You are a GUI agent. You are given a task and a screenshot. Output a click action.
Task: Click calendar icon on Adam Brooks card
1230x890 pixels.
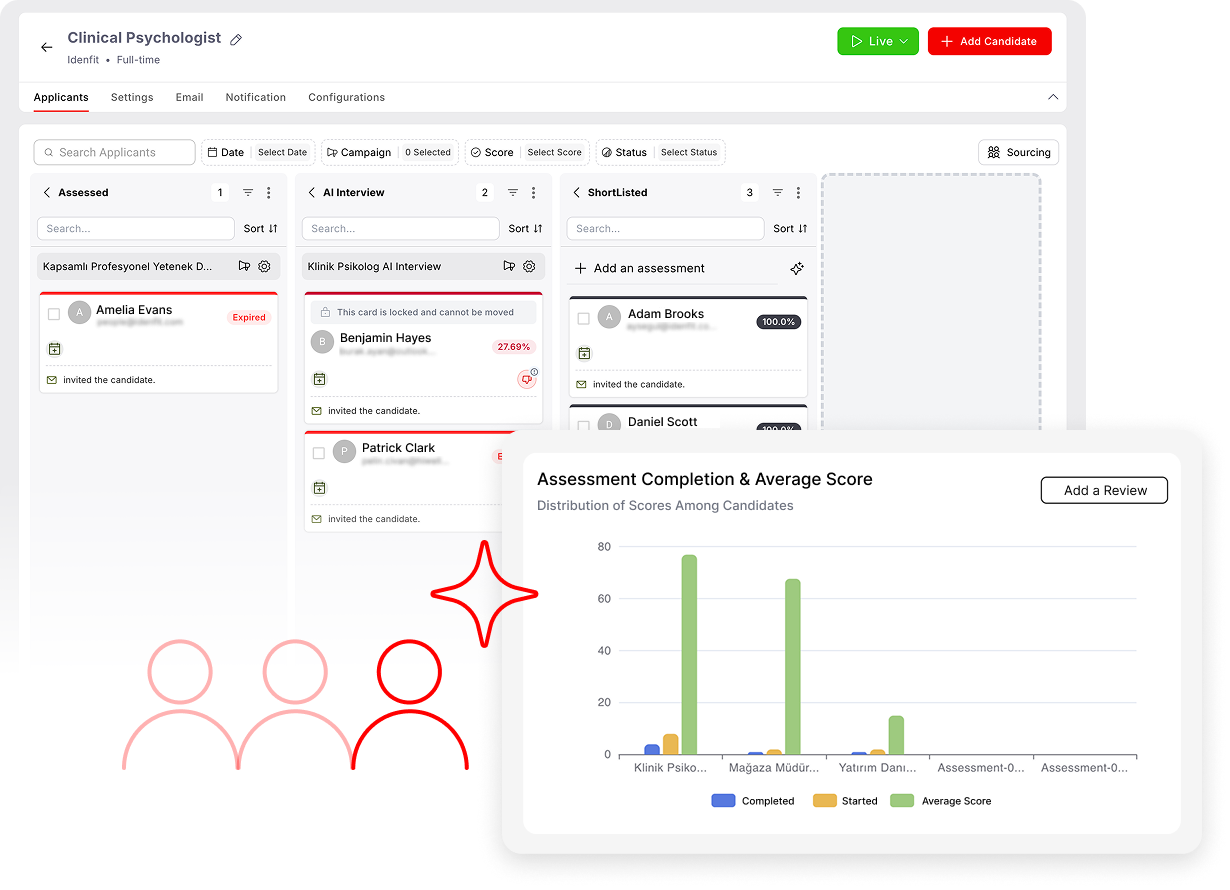click(584, 353)
